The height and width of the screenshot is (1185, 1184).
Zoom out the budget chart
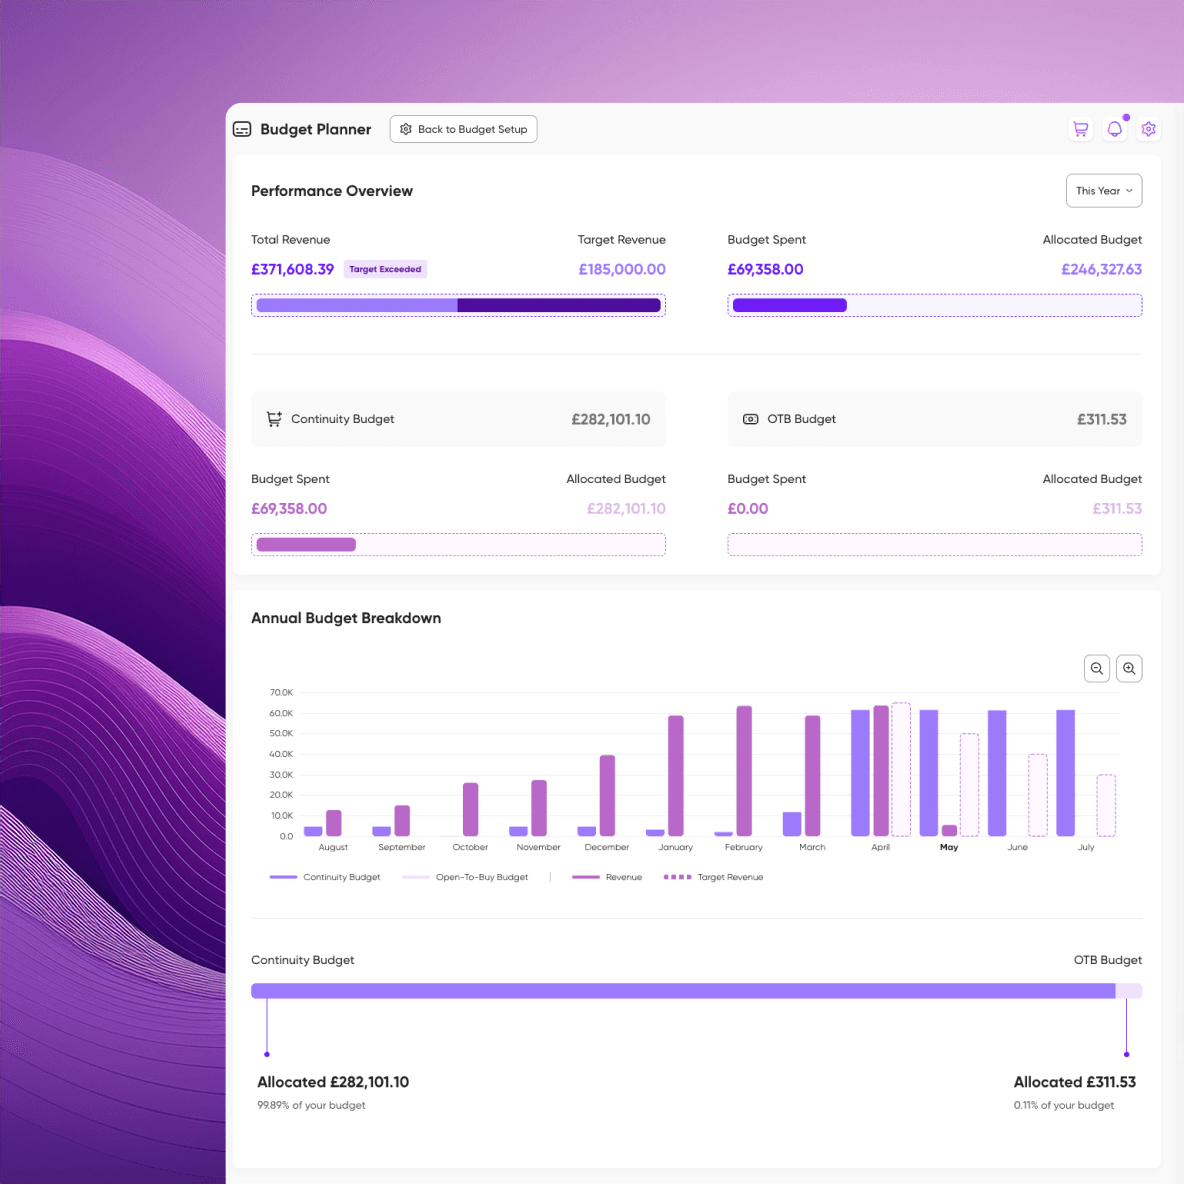tap(1096, 668)
